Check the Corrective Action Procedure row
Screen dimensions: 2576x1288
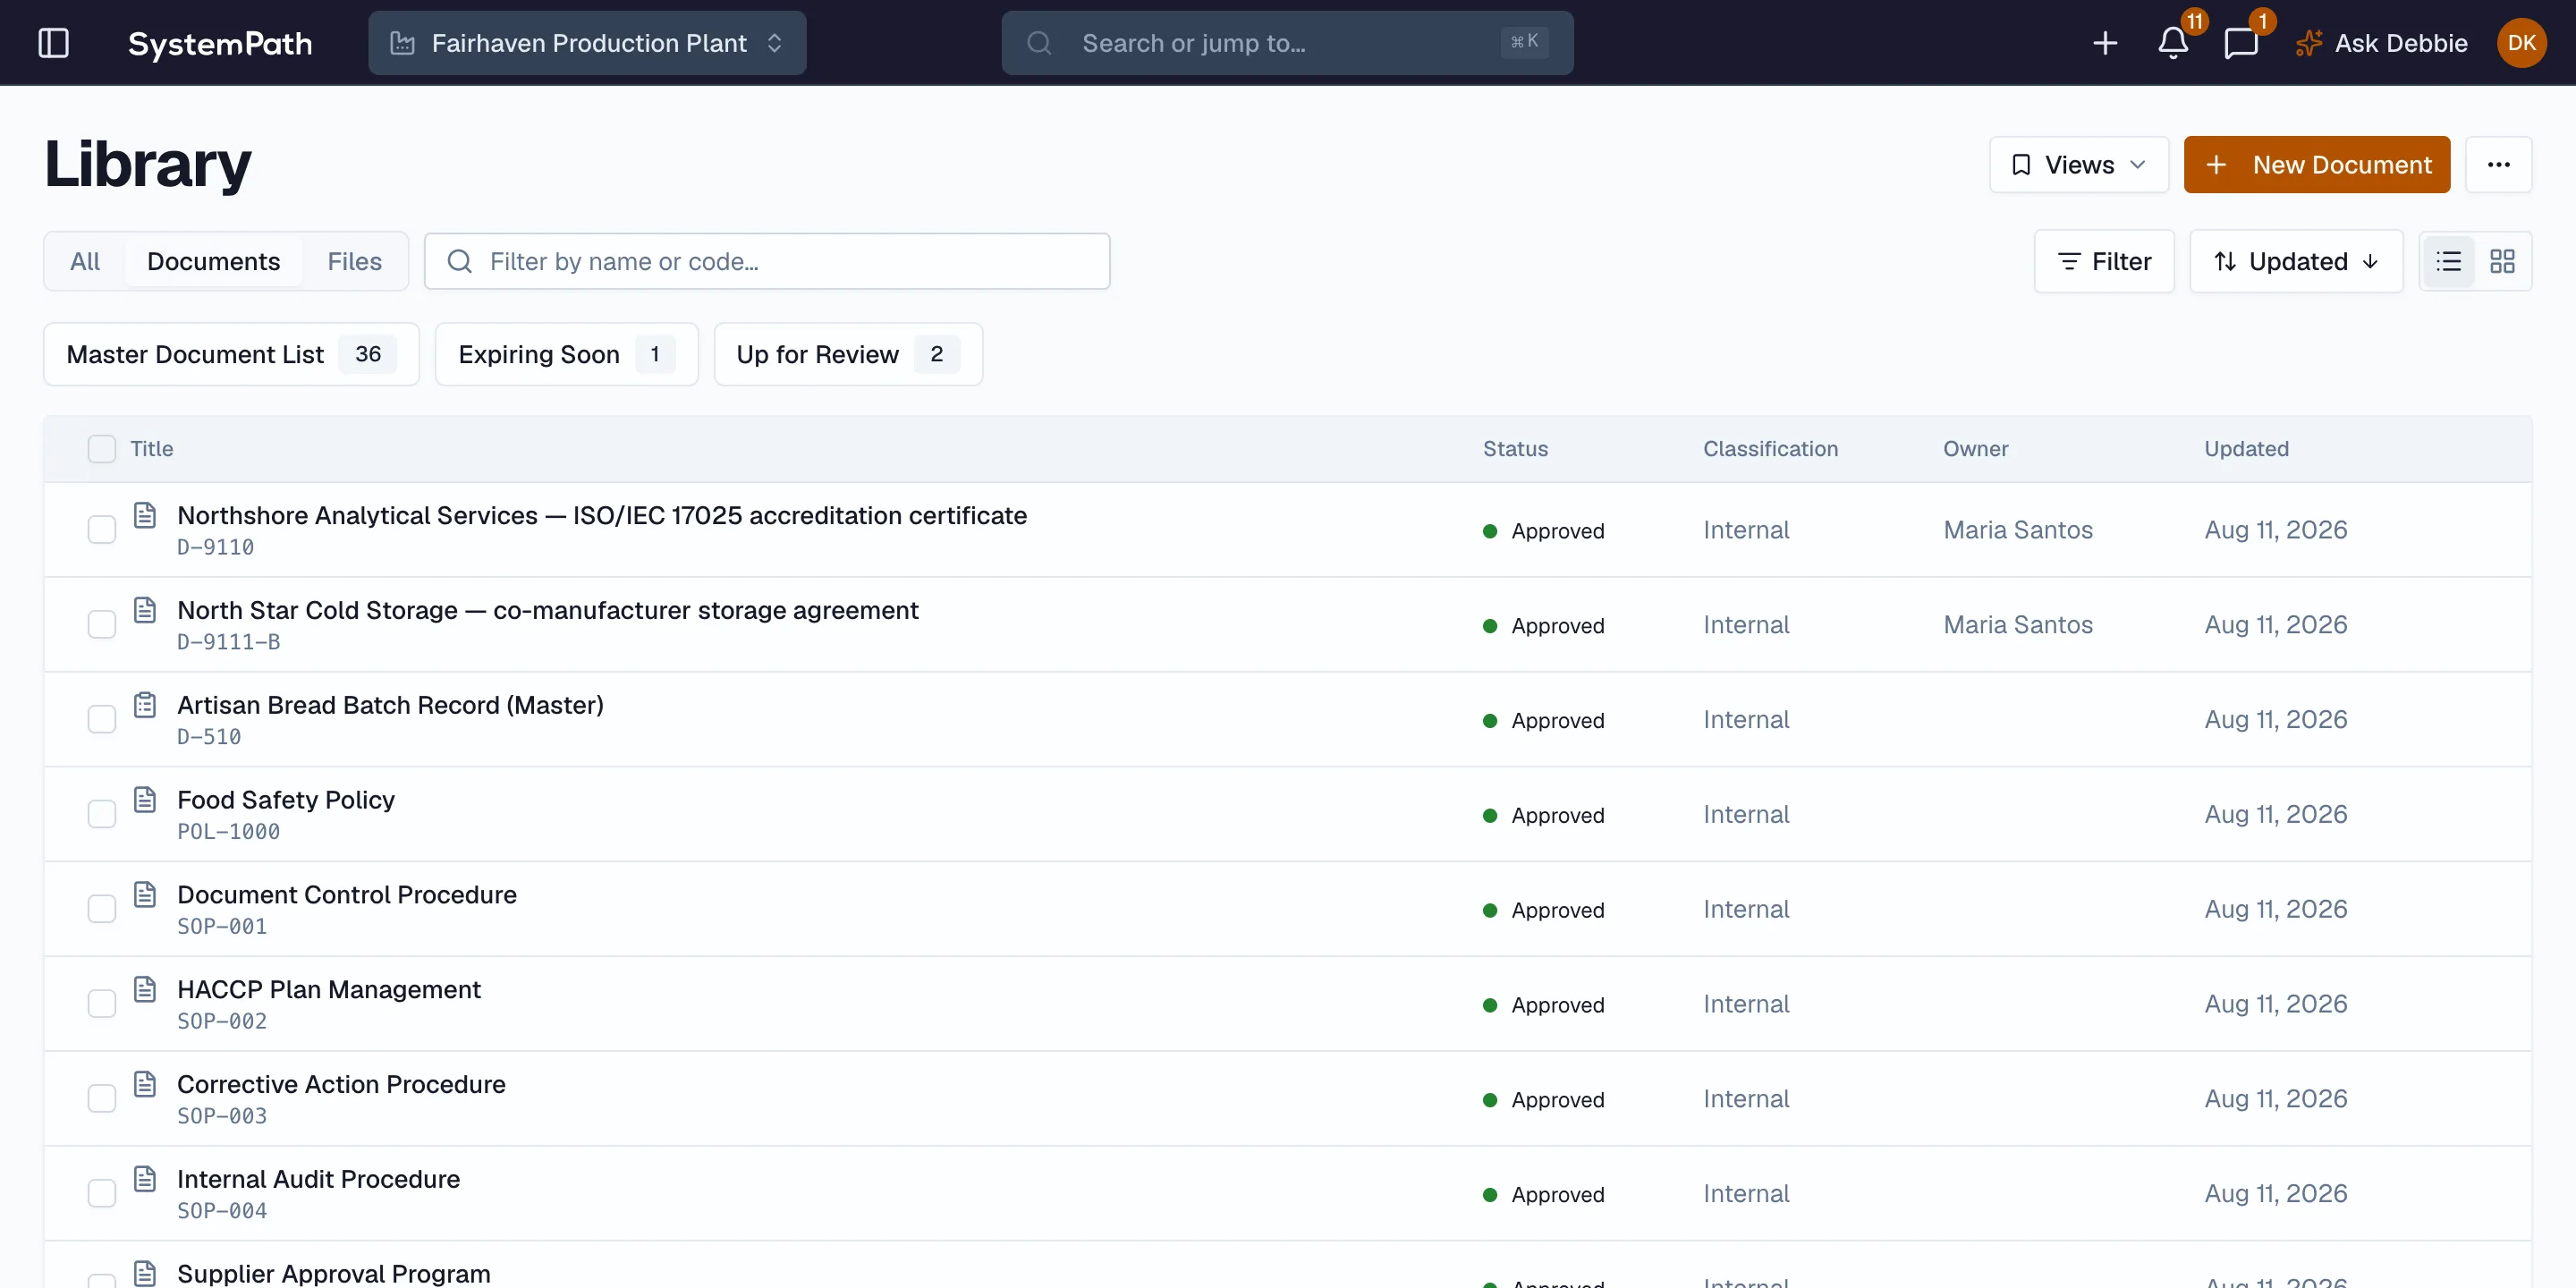click(102, 1099)
